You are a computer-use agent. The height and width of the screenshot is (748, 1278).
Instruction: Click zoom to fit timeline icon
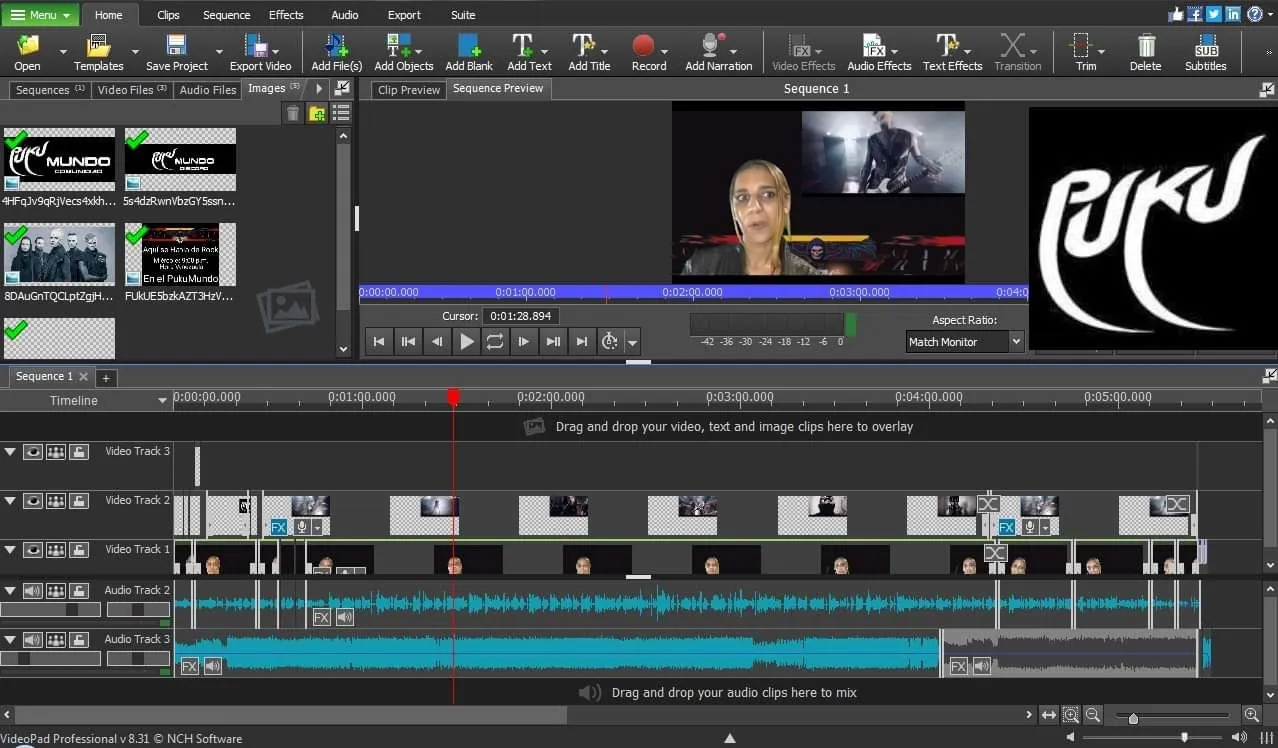point(1048,715)
